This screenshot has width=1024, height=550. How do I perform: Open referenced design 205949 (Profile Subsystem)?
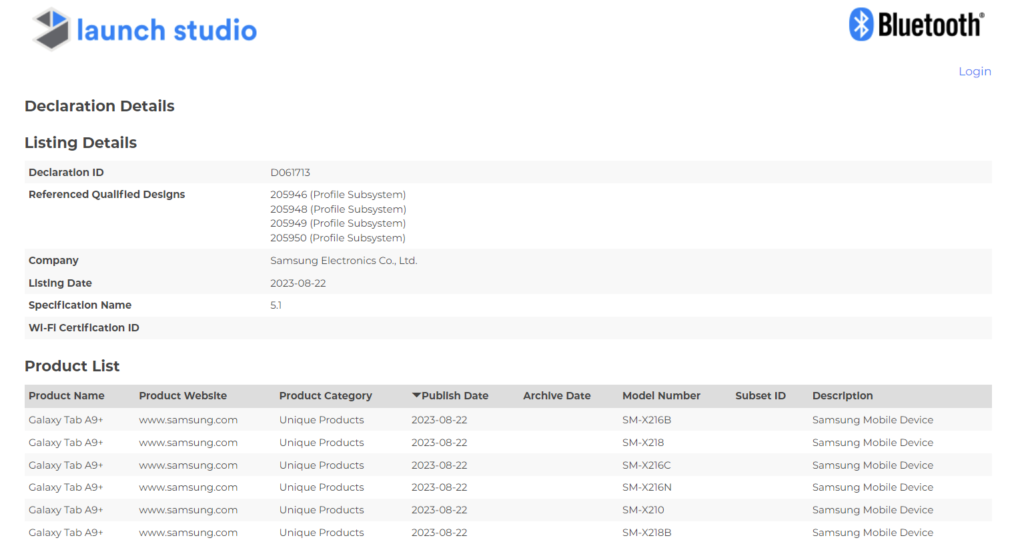338,223
